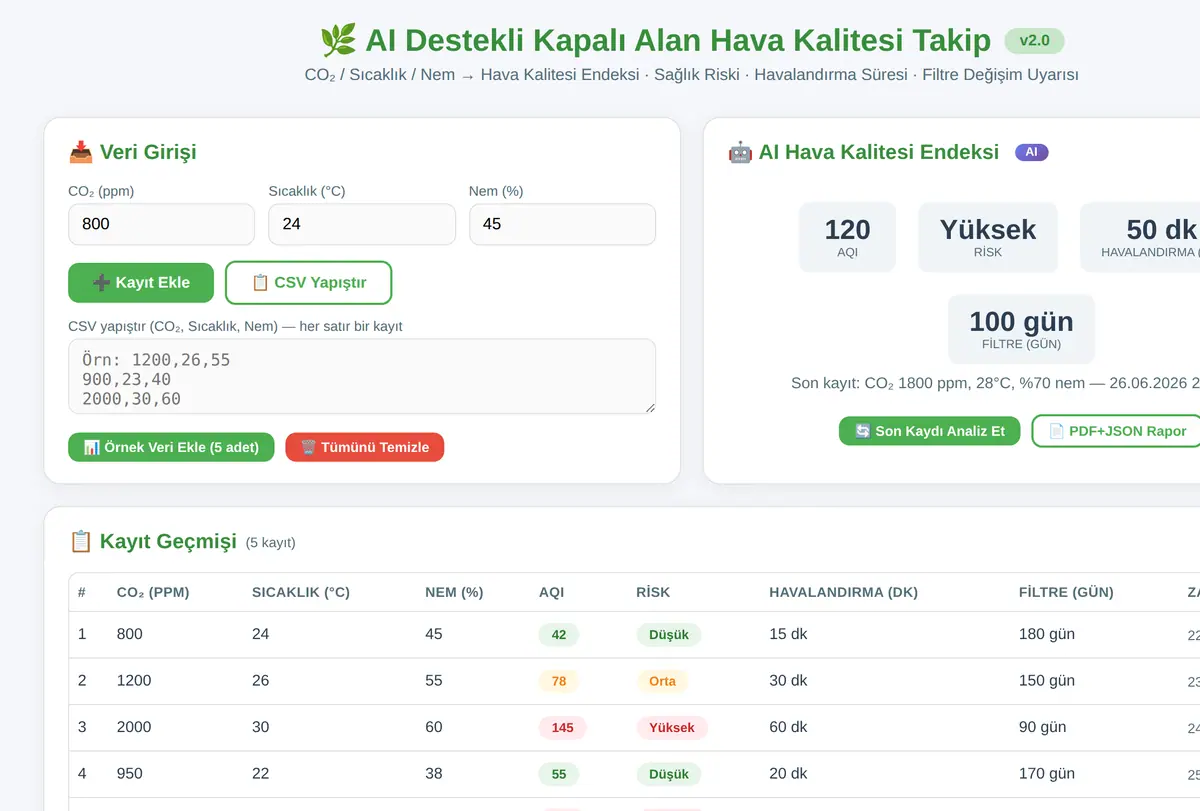
Task: Click the Tümünü Temizle button
Action: tap(365, 447)
